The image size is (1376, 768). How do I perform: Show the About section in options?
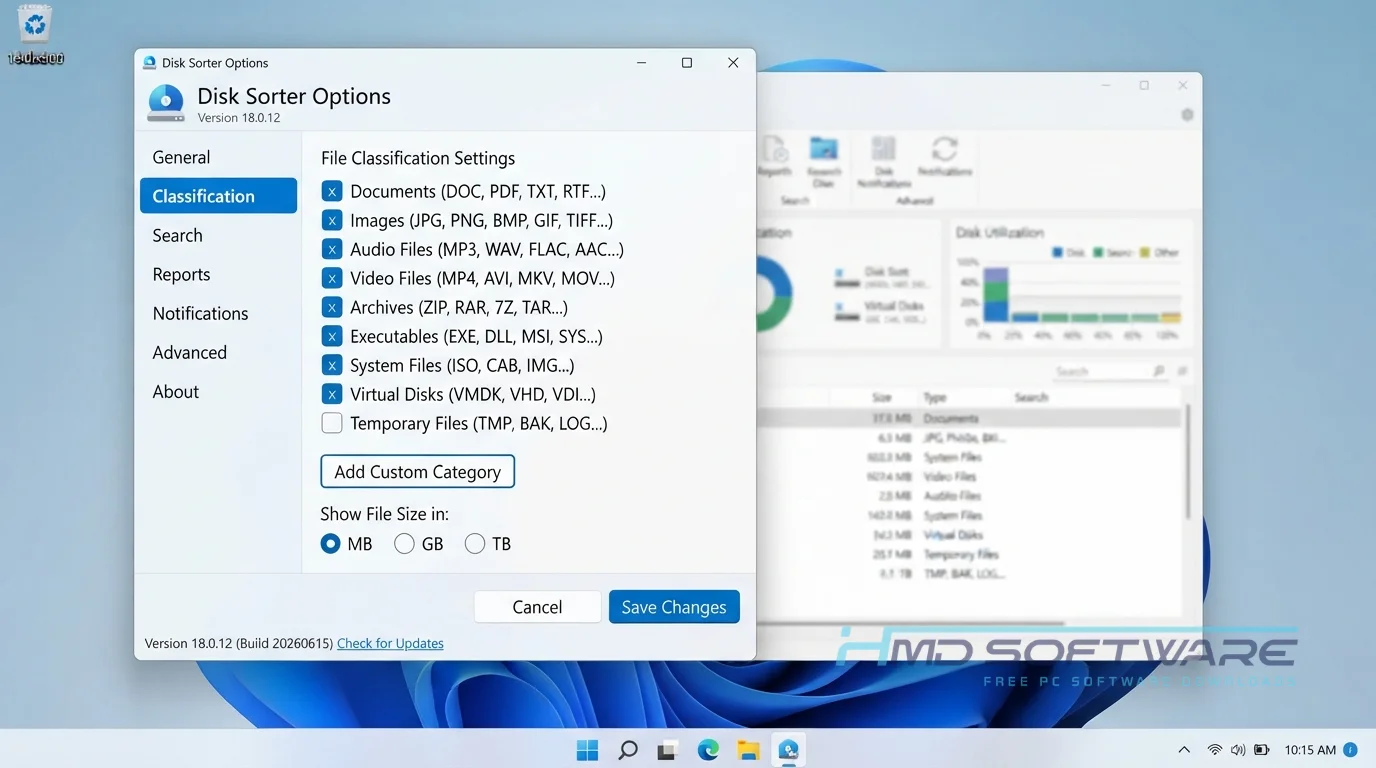point(218,391)
